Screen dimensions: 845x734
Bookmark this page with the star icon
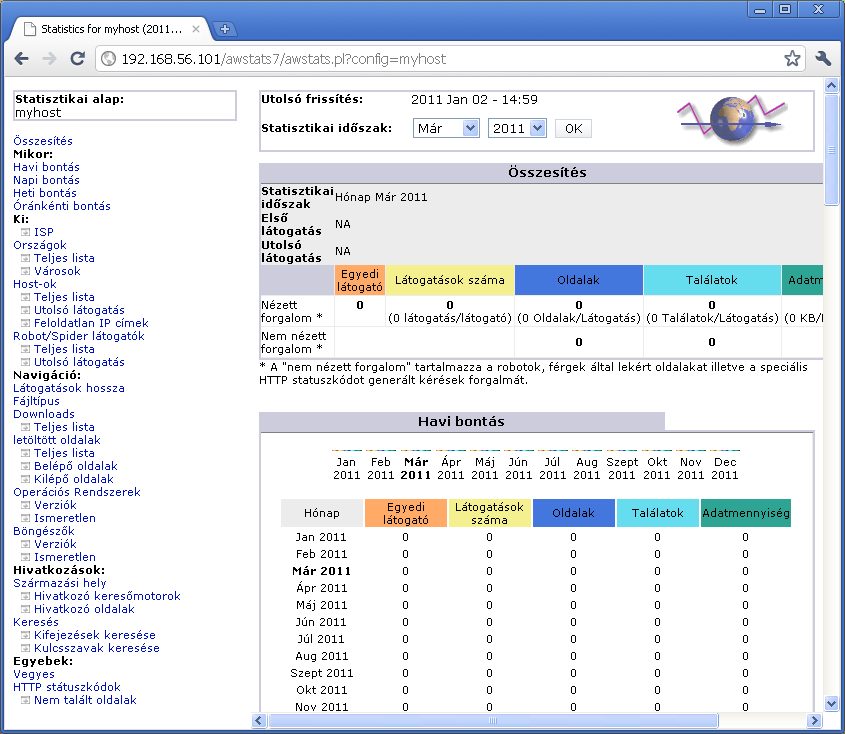(x=792, y=58)
